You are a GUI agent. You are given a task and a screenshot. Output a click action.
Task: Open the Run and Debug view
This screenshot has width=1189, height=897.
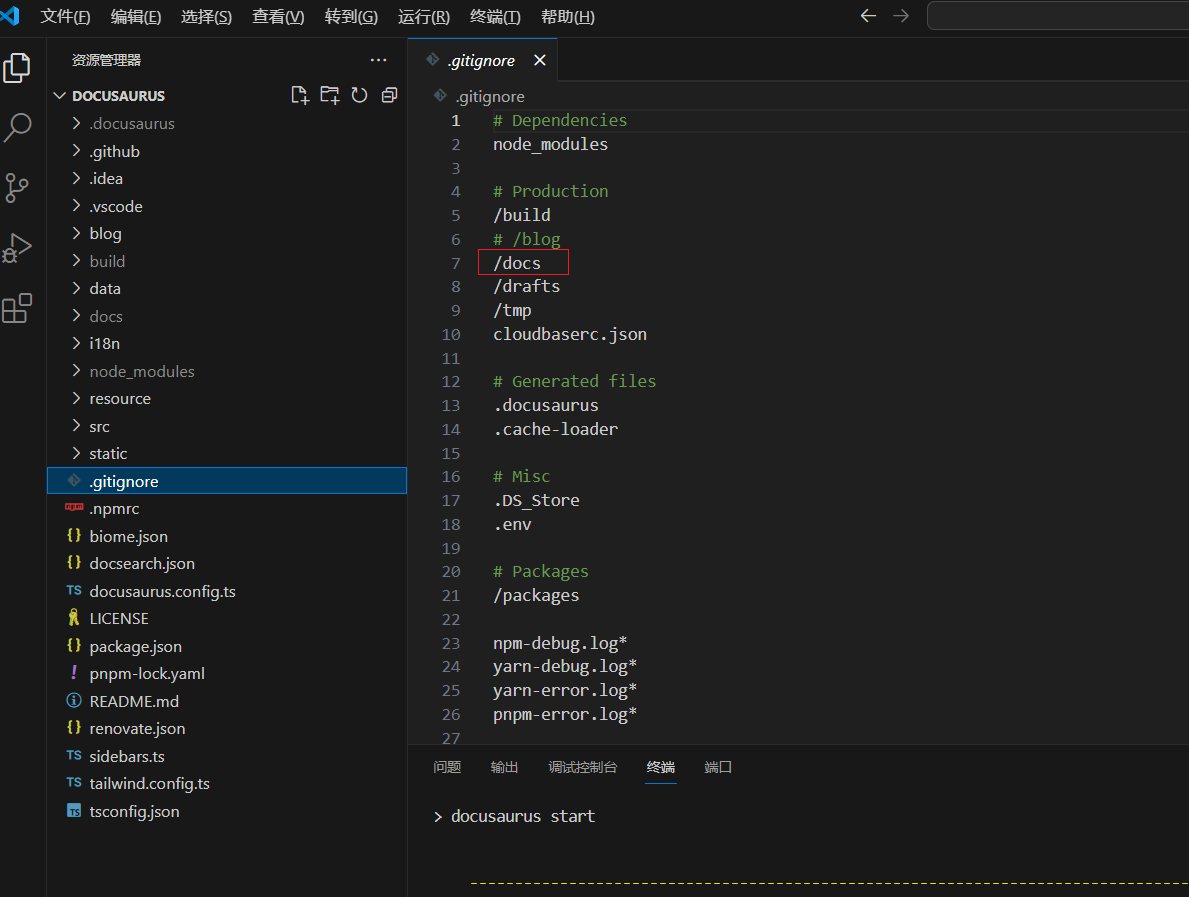coord(17,248)
